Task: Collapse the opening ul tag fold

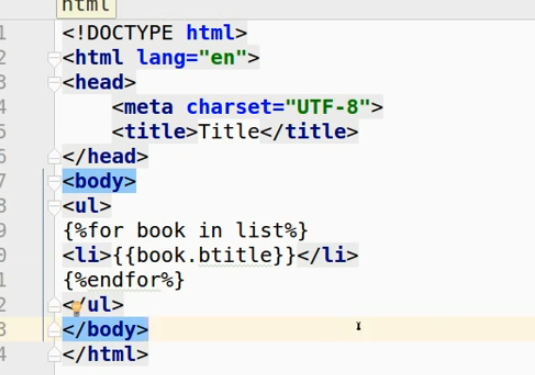Action: [x=54, y=207]
